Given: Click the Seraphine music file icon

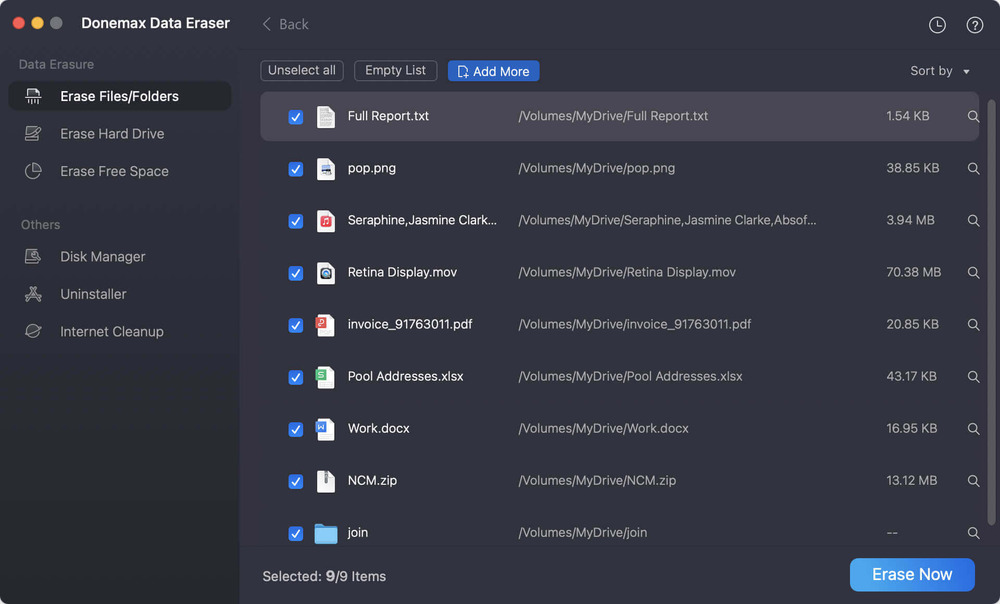Looking at the screenshot, I should coord(326,221).
